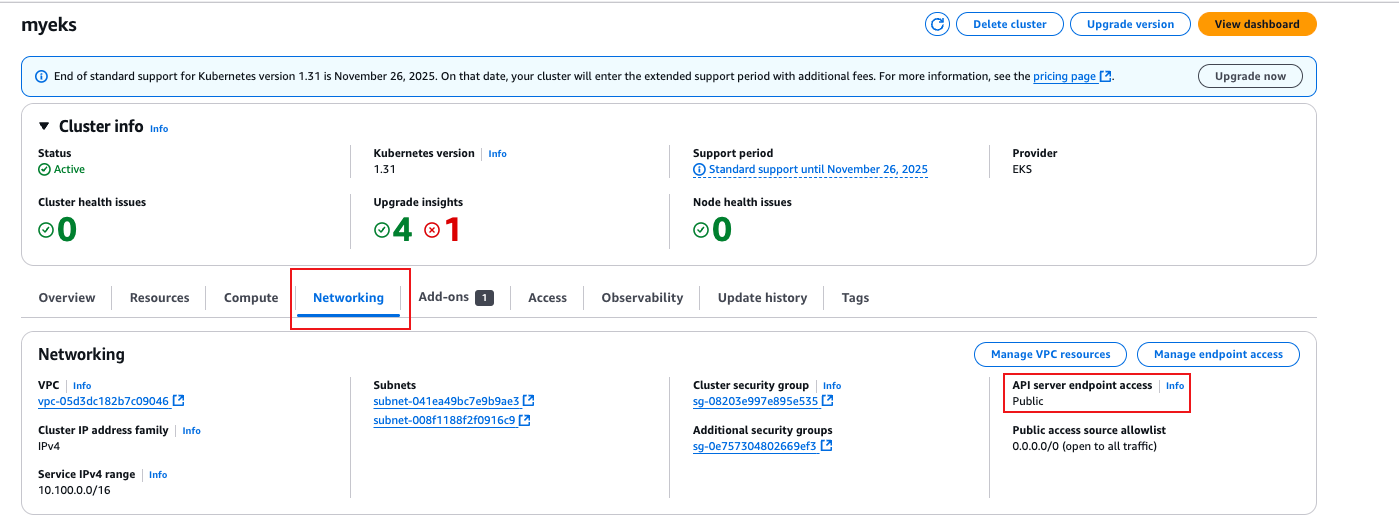Click the 10.100.0.0/16 service range value
Image resolution: width=1399 pixels, height=521 pixels.
pos(74,491)
